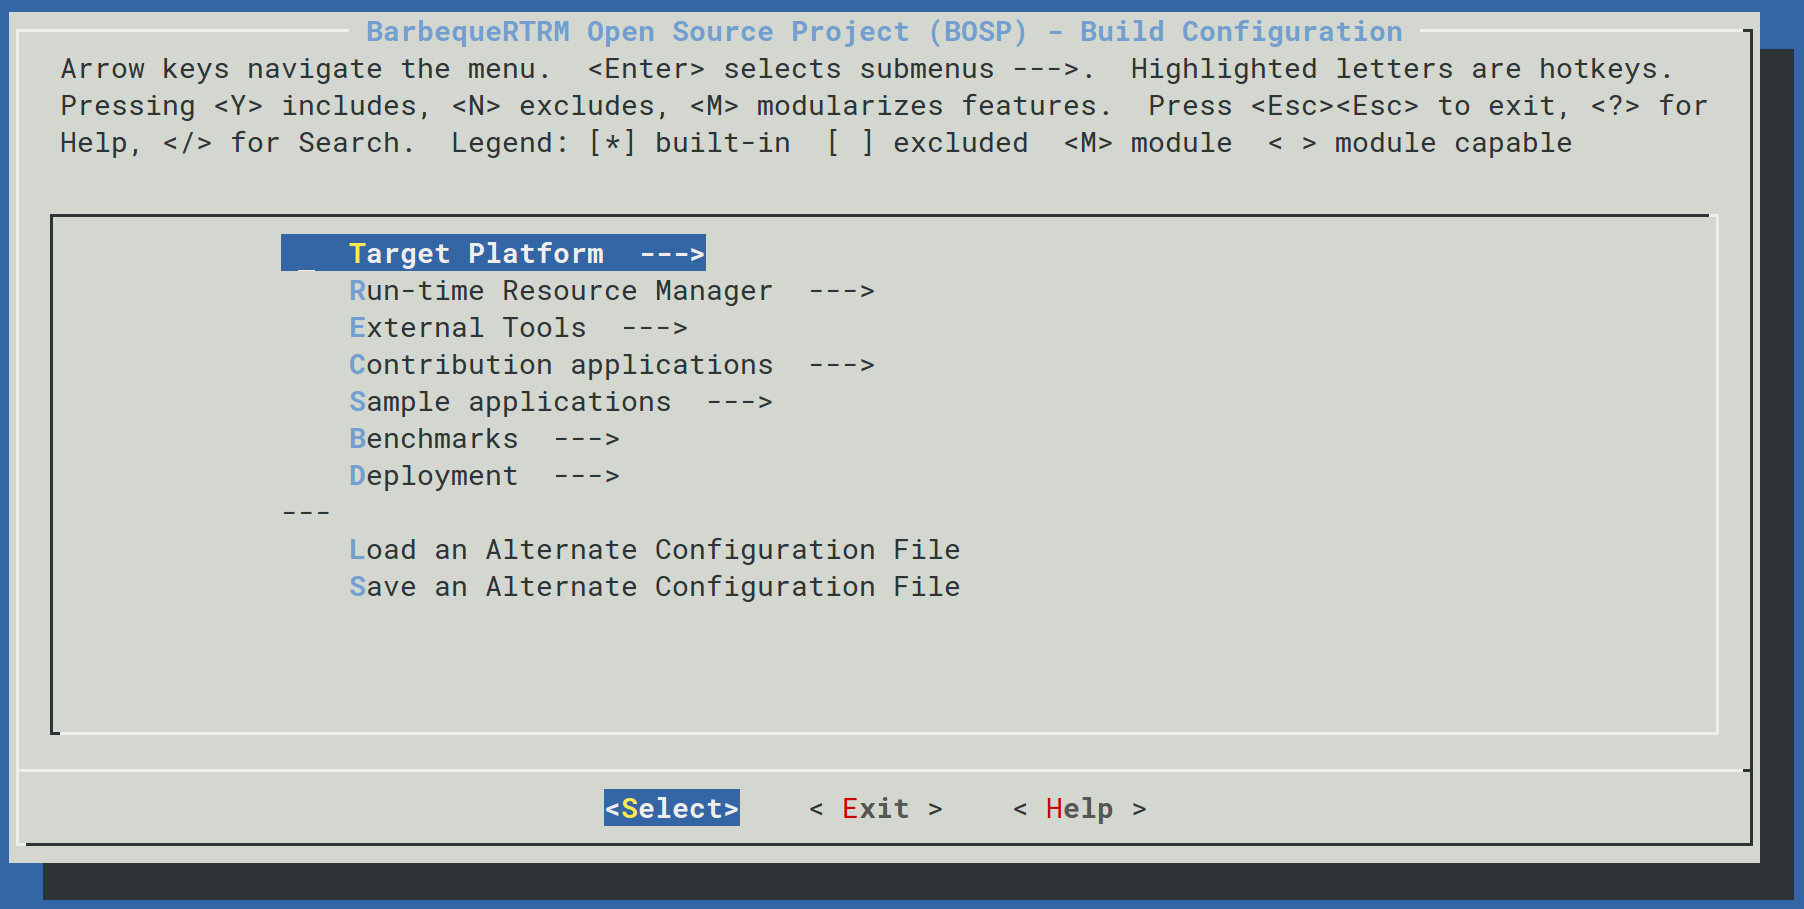1804x909 pixels.
Task: Choose Load an Alternate Configuration File
Action: (x=655, y=550)
